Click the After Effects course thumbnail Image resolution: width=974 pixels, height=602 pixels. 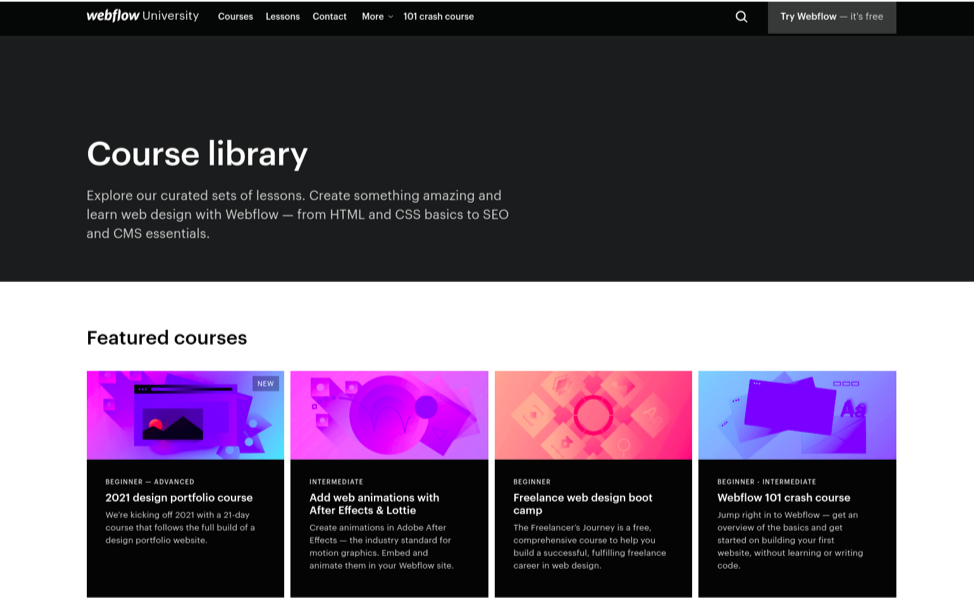(x=389, y=414)
